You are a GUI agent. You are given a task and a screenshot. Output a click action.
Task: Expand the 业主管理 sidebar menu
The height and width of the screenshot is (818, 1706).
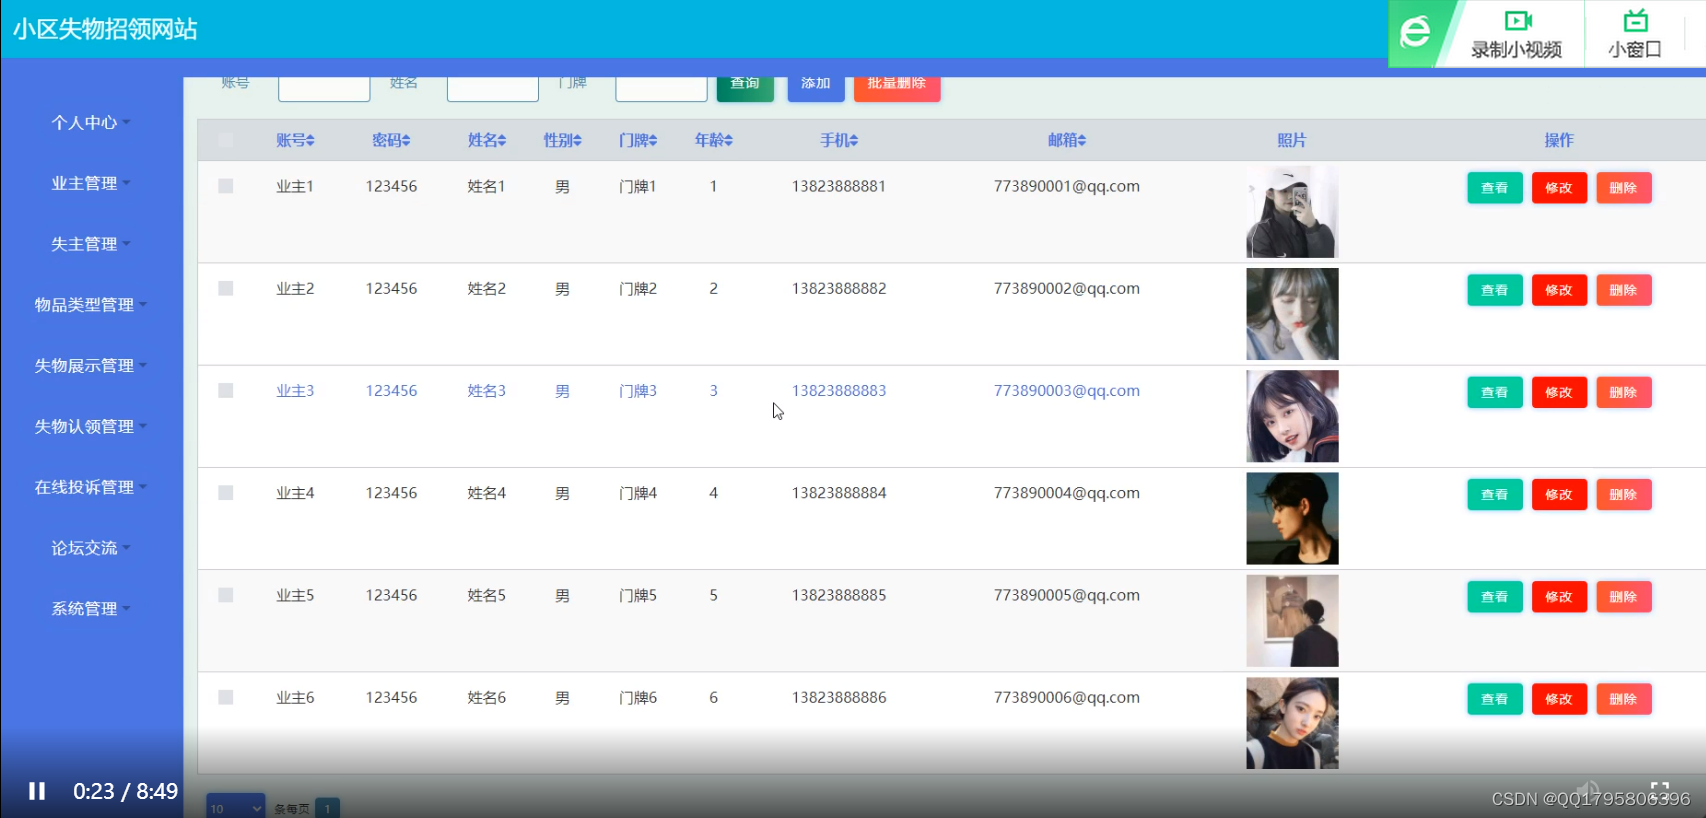pyautogui.click(x=91, y=183)
